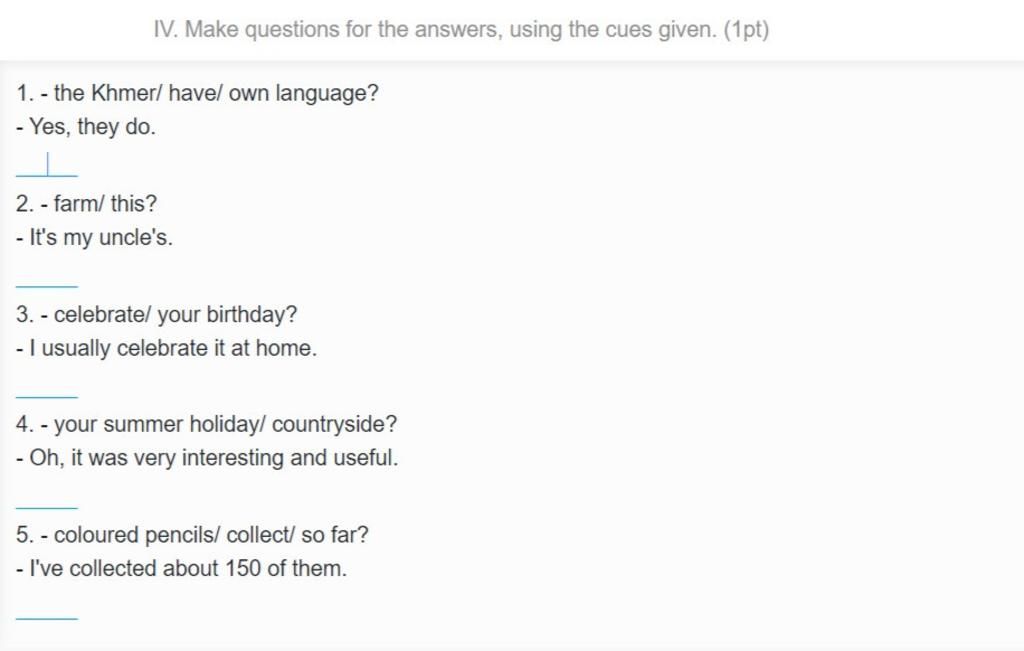Image resolution: width=1024 pixels, height=651 pixels.
Task: Click the word 'countryside?' in question 4
Action: pos(334,425)
